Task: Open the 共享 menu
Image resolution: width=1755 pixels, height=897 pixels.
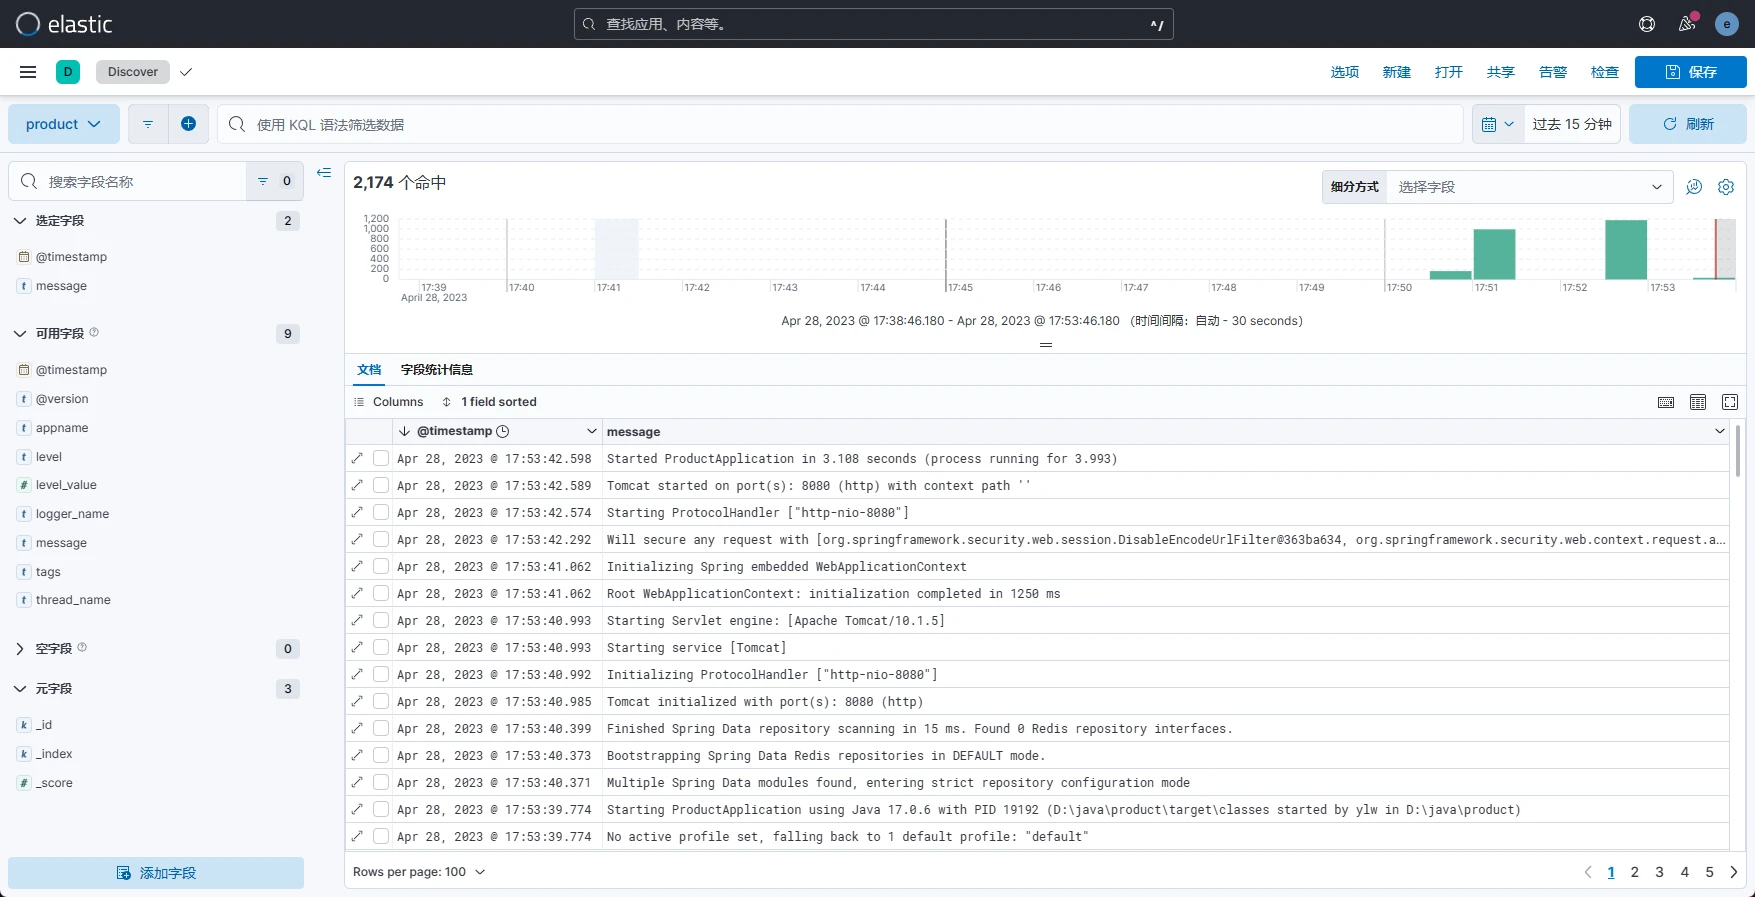Action: tap(1501, 72)
